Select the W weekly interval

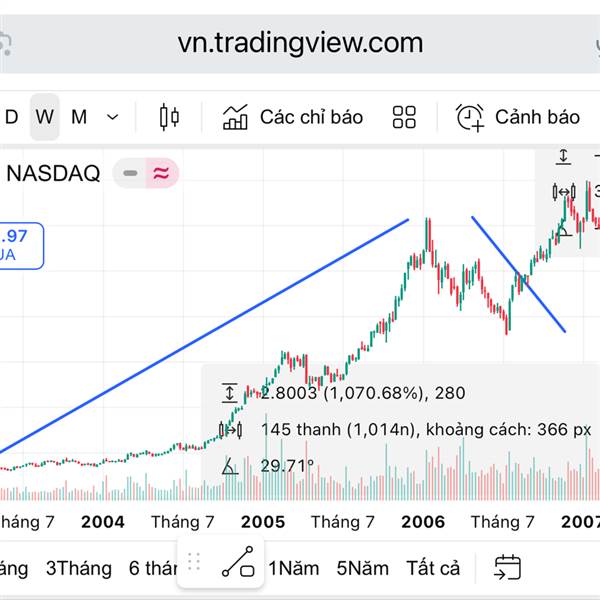(x=44, y=117)
